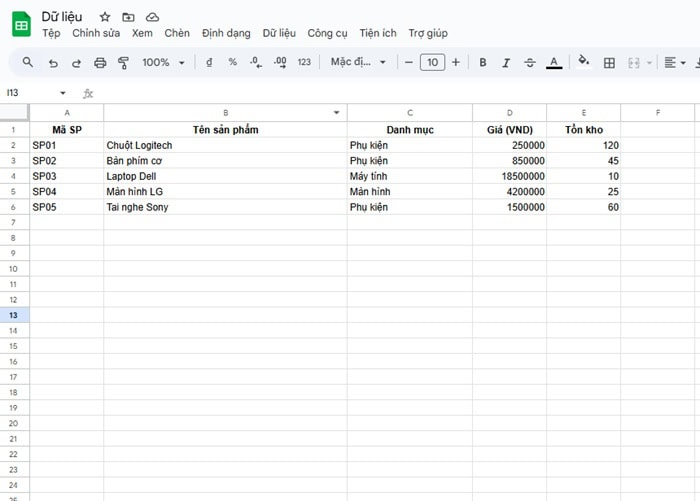Print the spreadsheet
Viewport: 700px width, 501px height.
pyautogui.click(x=100, y=63)
